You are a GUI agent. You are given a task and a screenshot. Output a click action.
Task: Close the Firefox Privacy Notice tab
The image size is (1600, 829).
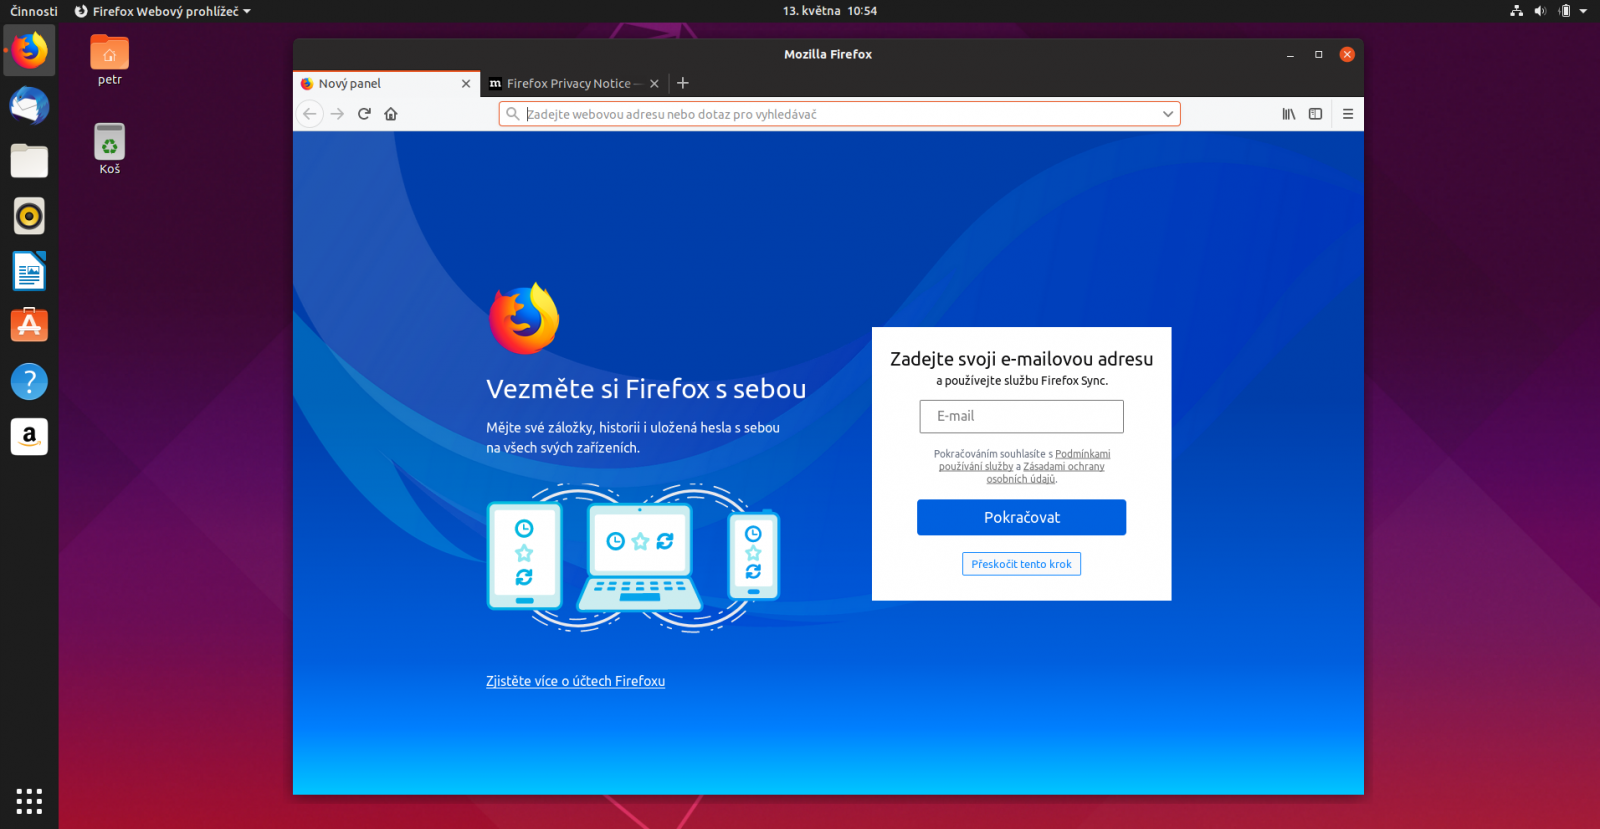tap(654, 84)
